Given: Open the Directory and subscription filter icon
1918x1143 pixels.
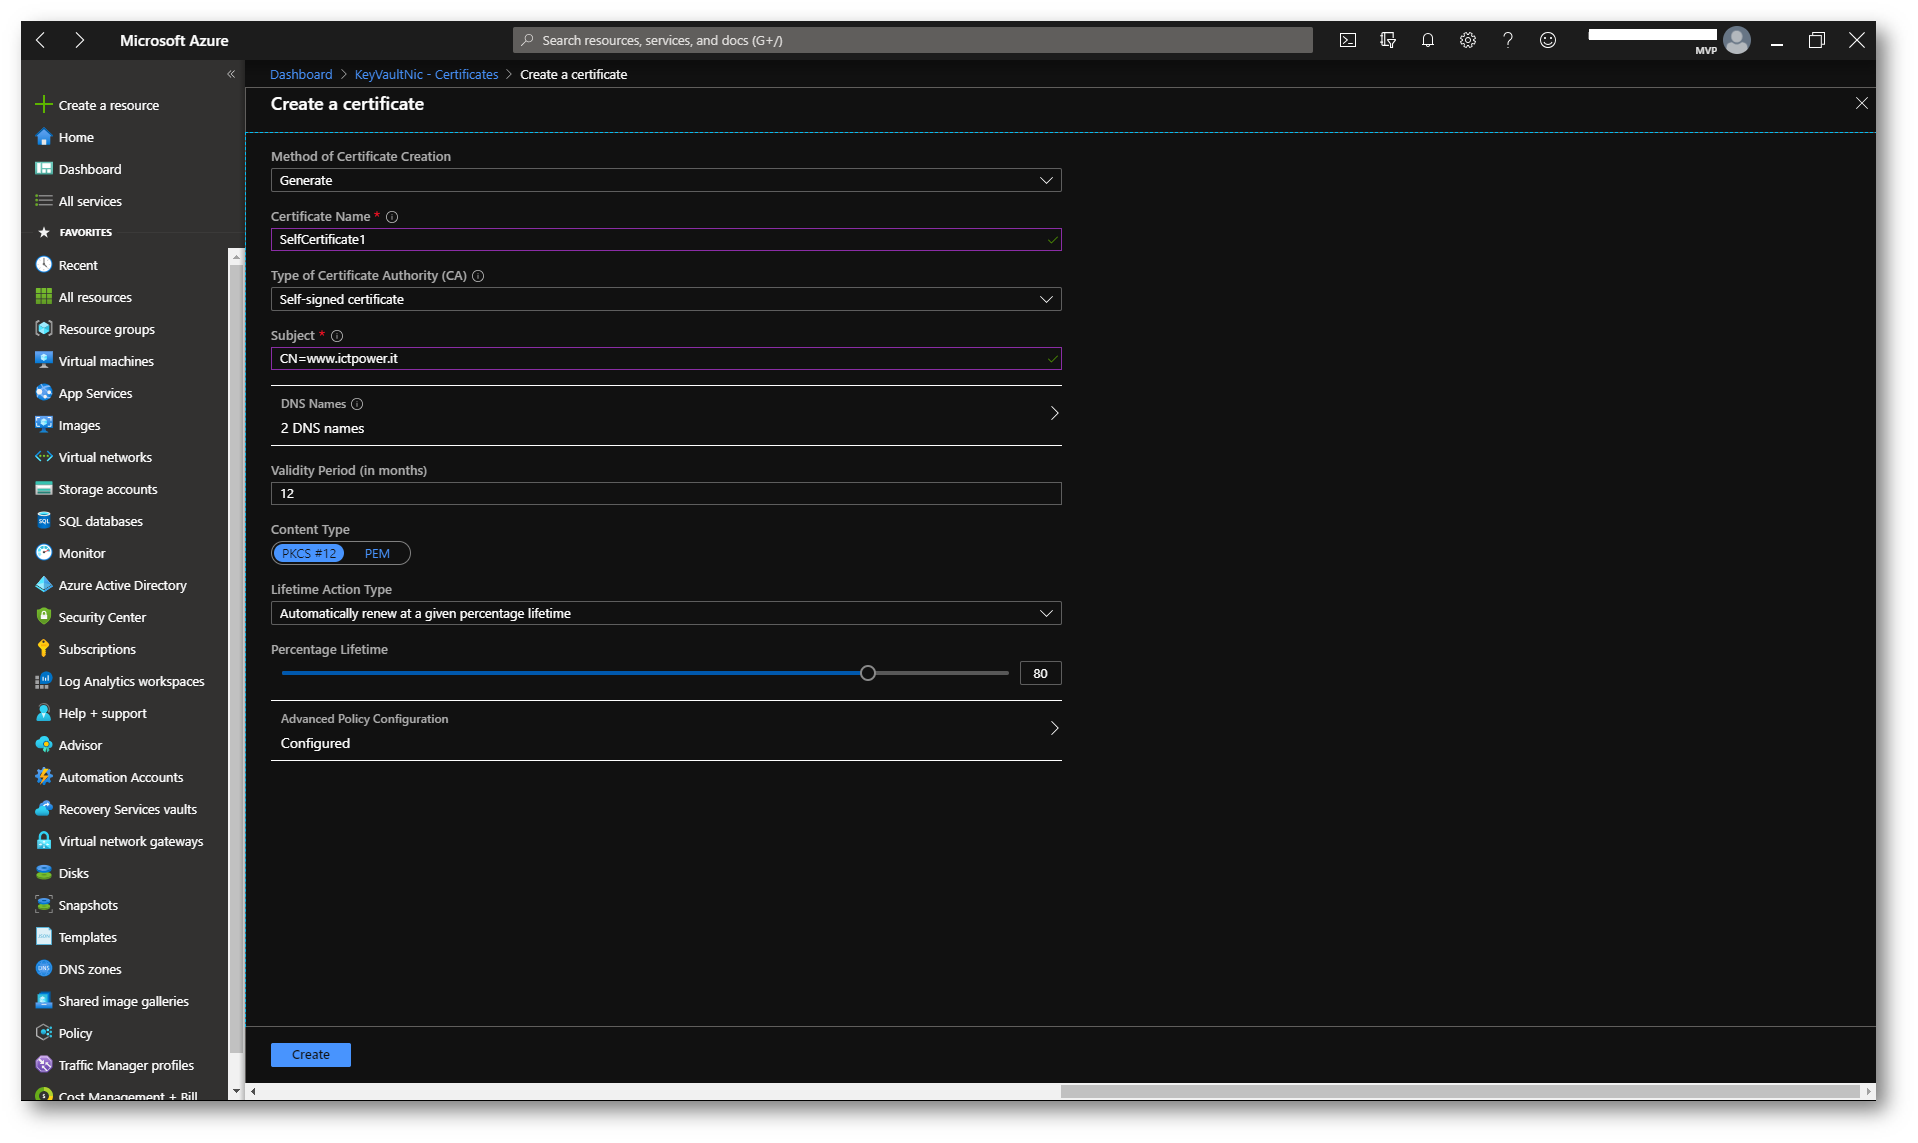Looking at the screenshot, I should [1388, 40].
